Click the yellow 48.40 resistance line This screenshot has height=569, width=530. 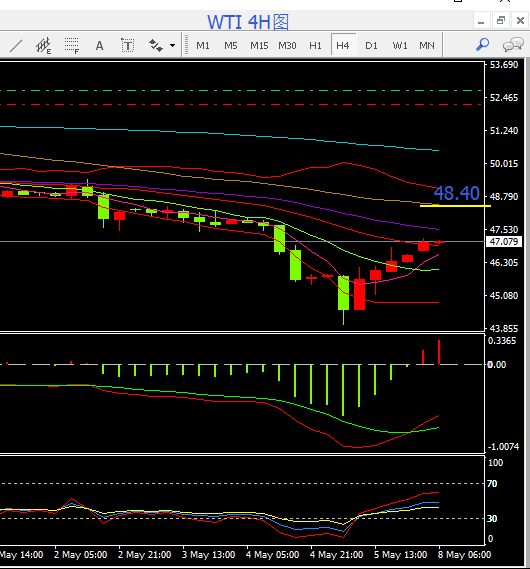click(455, 206)
